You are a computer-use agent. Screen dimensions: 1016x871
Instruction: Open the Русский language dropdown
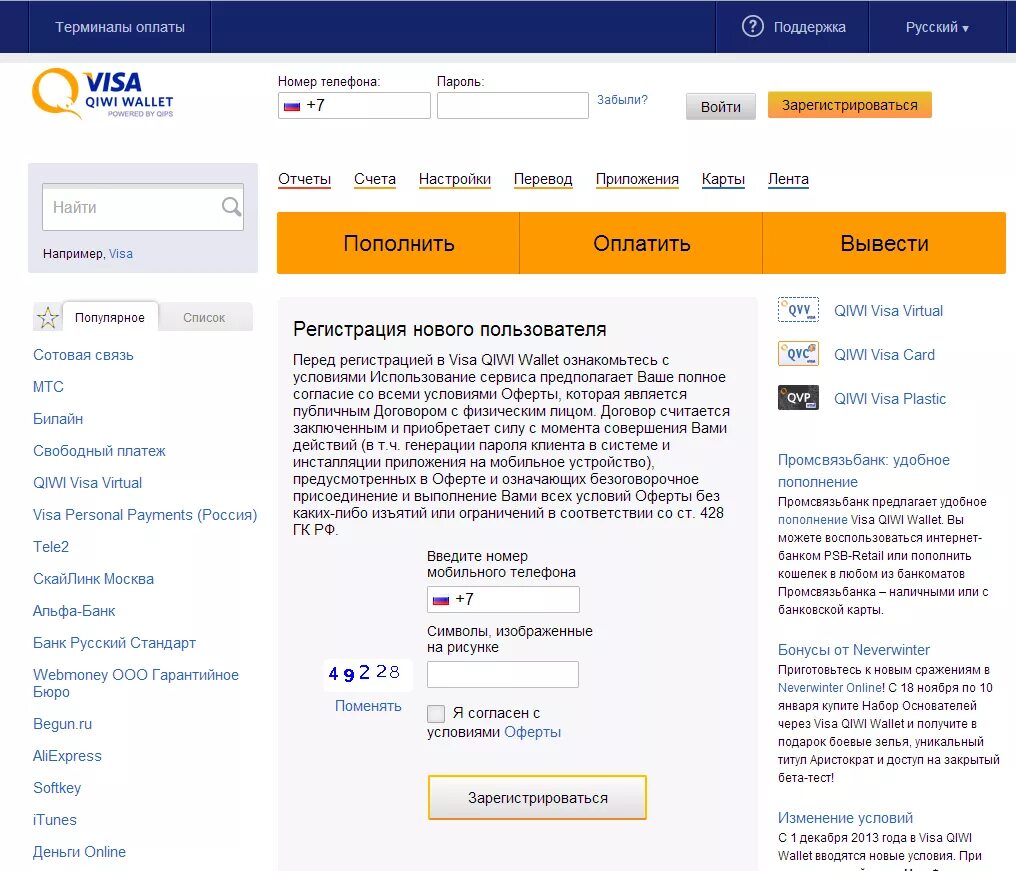coord(937,27)
